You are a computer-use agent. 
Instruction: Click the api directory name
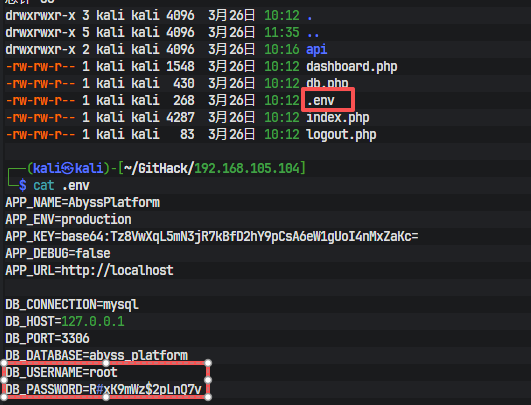tap(316, 50)
